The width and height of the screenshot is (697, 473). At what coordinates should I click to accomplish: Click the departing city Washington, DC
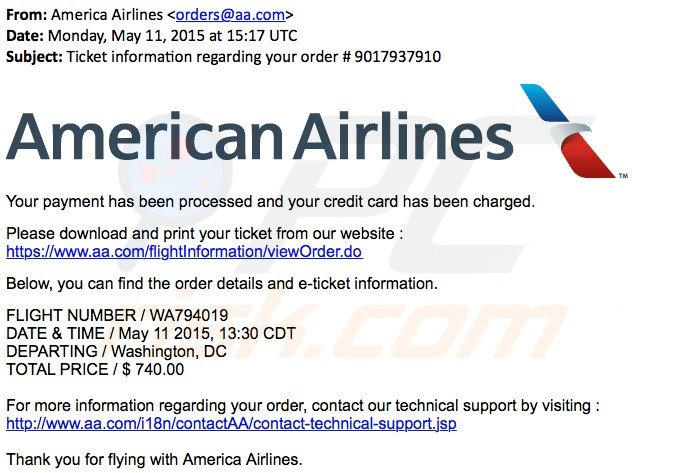coord(169,352)
